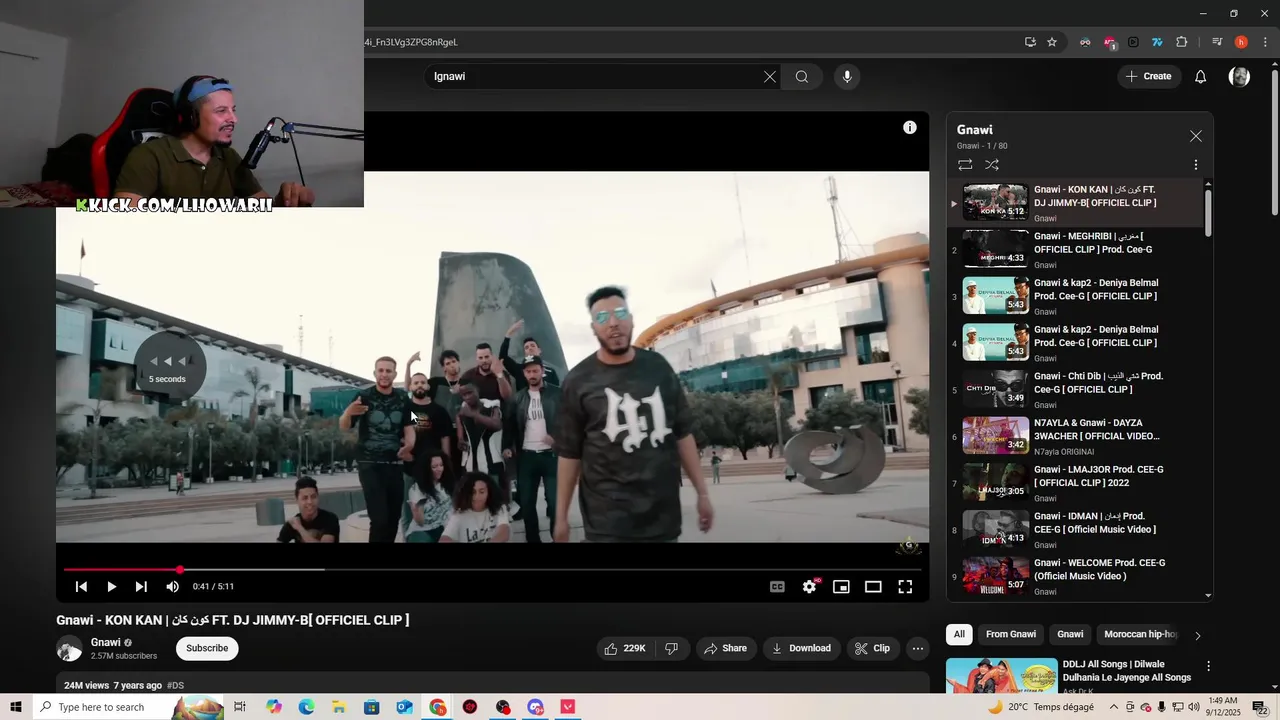
Task: Open Chrome media controls icon
Action: pos(1217,42)
